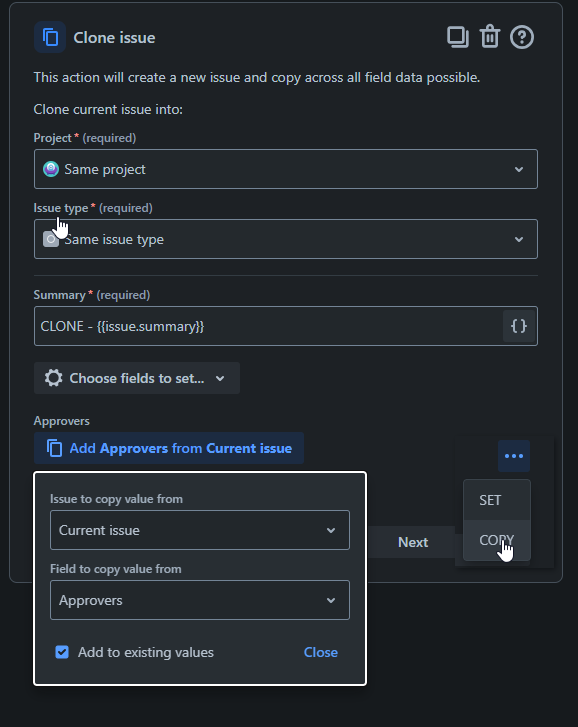Close the copy value popup
The width and height of the screenshot is (578, 727).
pos(321,652)
